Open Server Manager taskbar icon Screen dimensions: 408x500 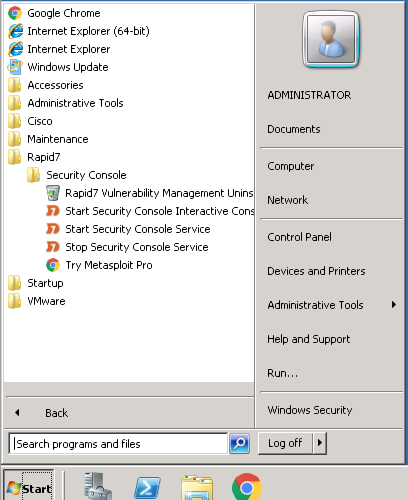pyautogui.click(x=97, y=487)
